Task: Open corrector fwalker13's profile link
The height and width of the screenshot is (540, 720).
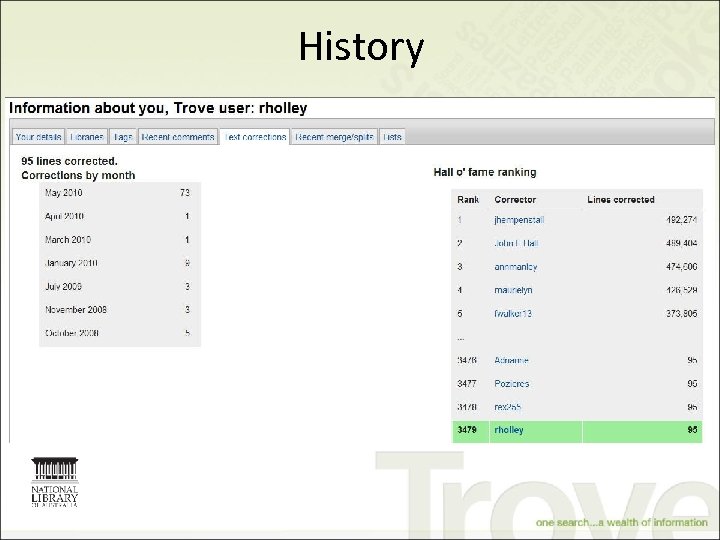Action: [513, 314]
